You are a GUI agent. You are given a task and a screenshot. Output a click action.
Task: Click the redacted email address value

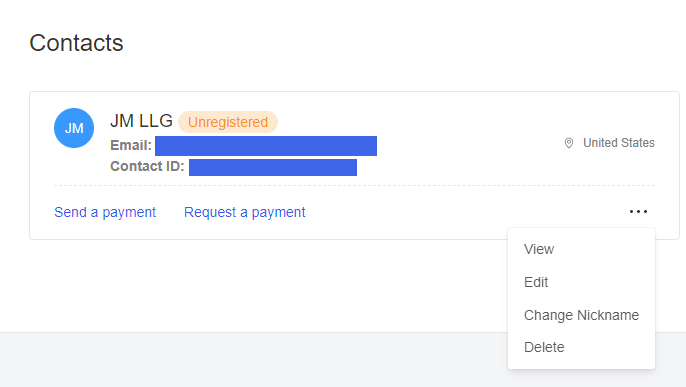click(266, 146)
